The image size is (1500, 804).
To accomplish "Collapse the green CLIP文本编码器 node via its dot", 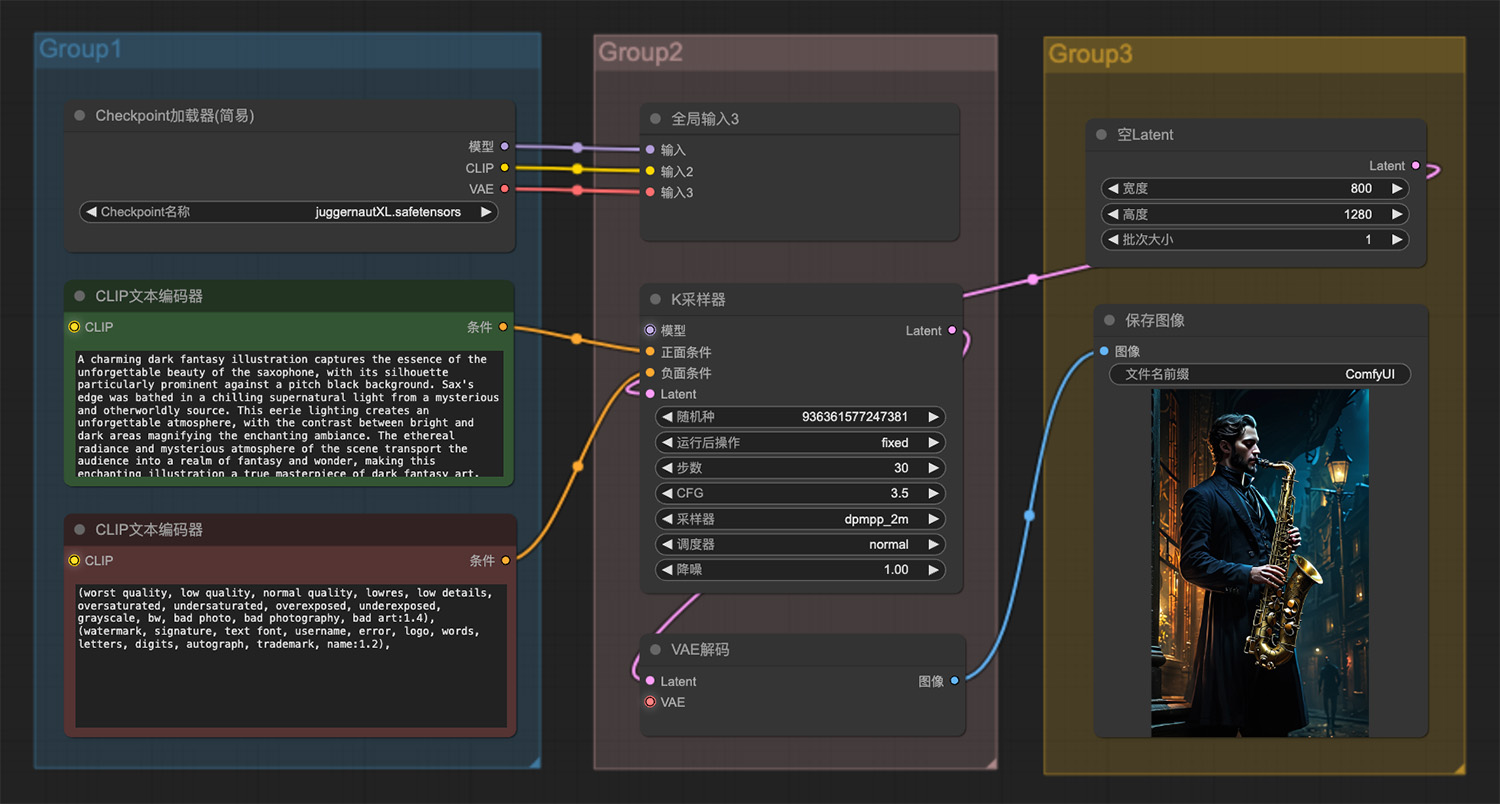I will pyautogui.click(x=80, y=296).
